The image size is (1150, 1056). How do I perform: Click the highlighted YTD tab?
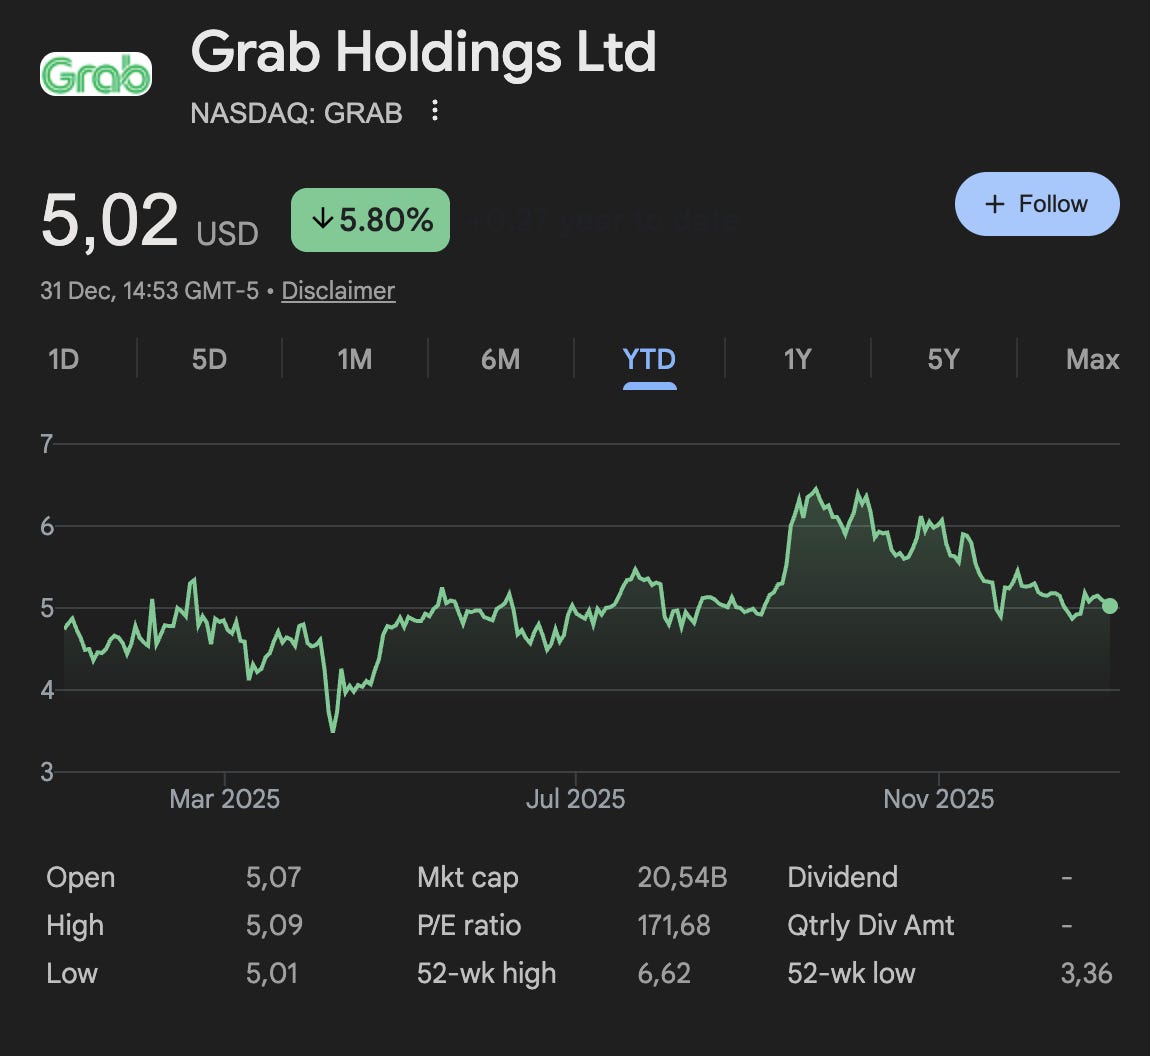[649, 359]
